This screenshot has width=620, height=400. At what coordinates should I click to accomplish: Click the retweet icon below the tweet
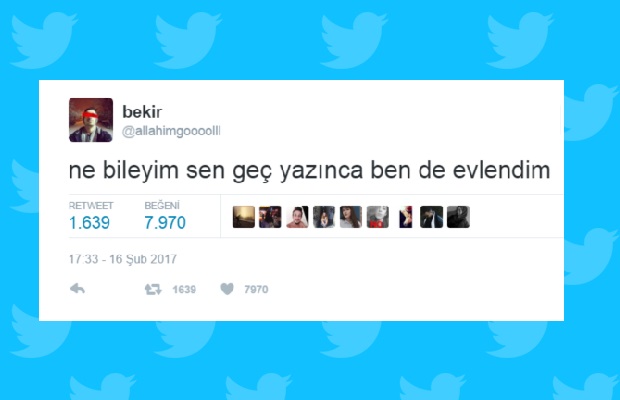pos(153,289)
